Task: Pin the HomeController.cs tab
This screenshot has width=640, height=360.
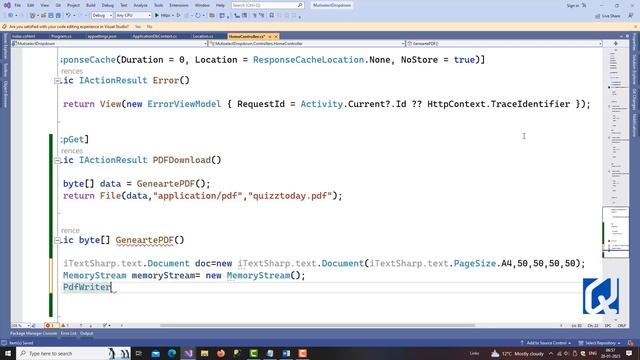Action: (270, 36)
